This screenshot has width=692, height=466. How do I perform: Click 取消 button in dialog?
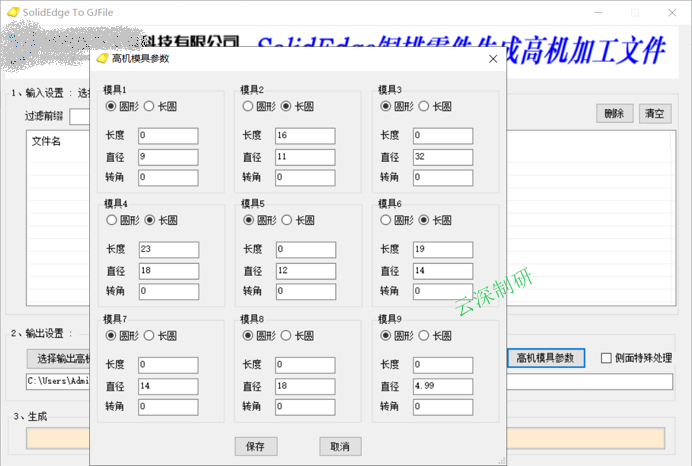[x=340, y=447]
